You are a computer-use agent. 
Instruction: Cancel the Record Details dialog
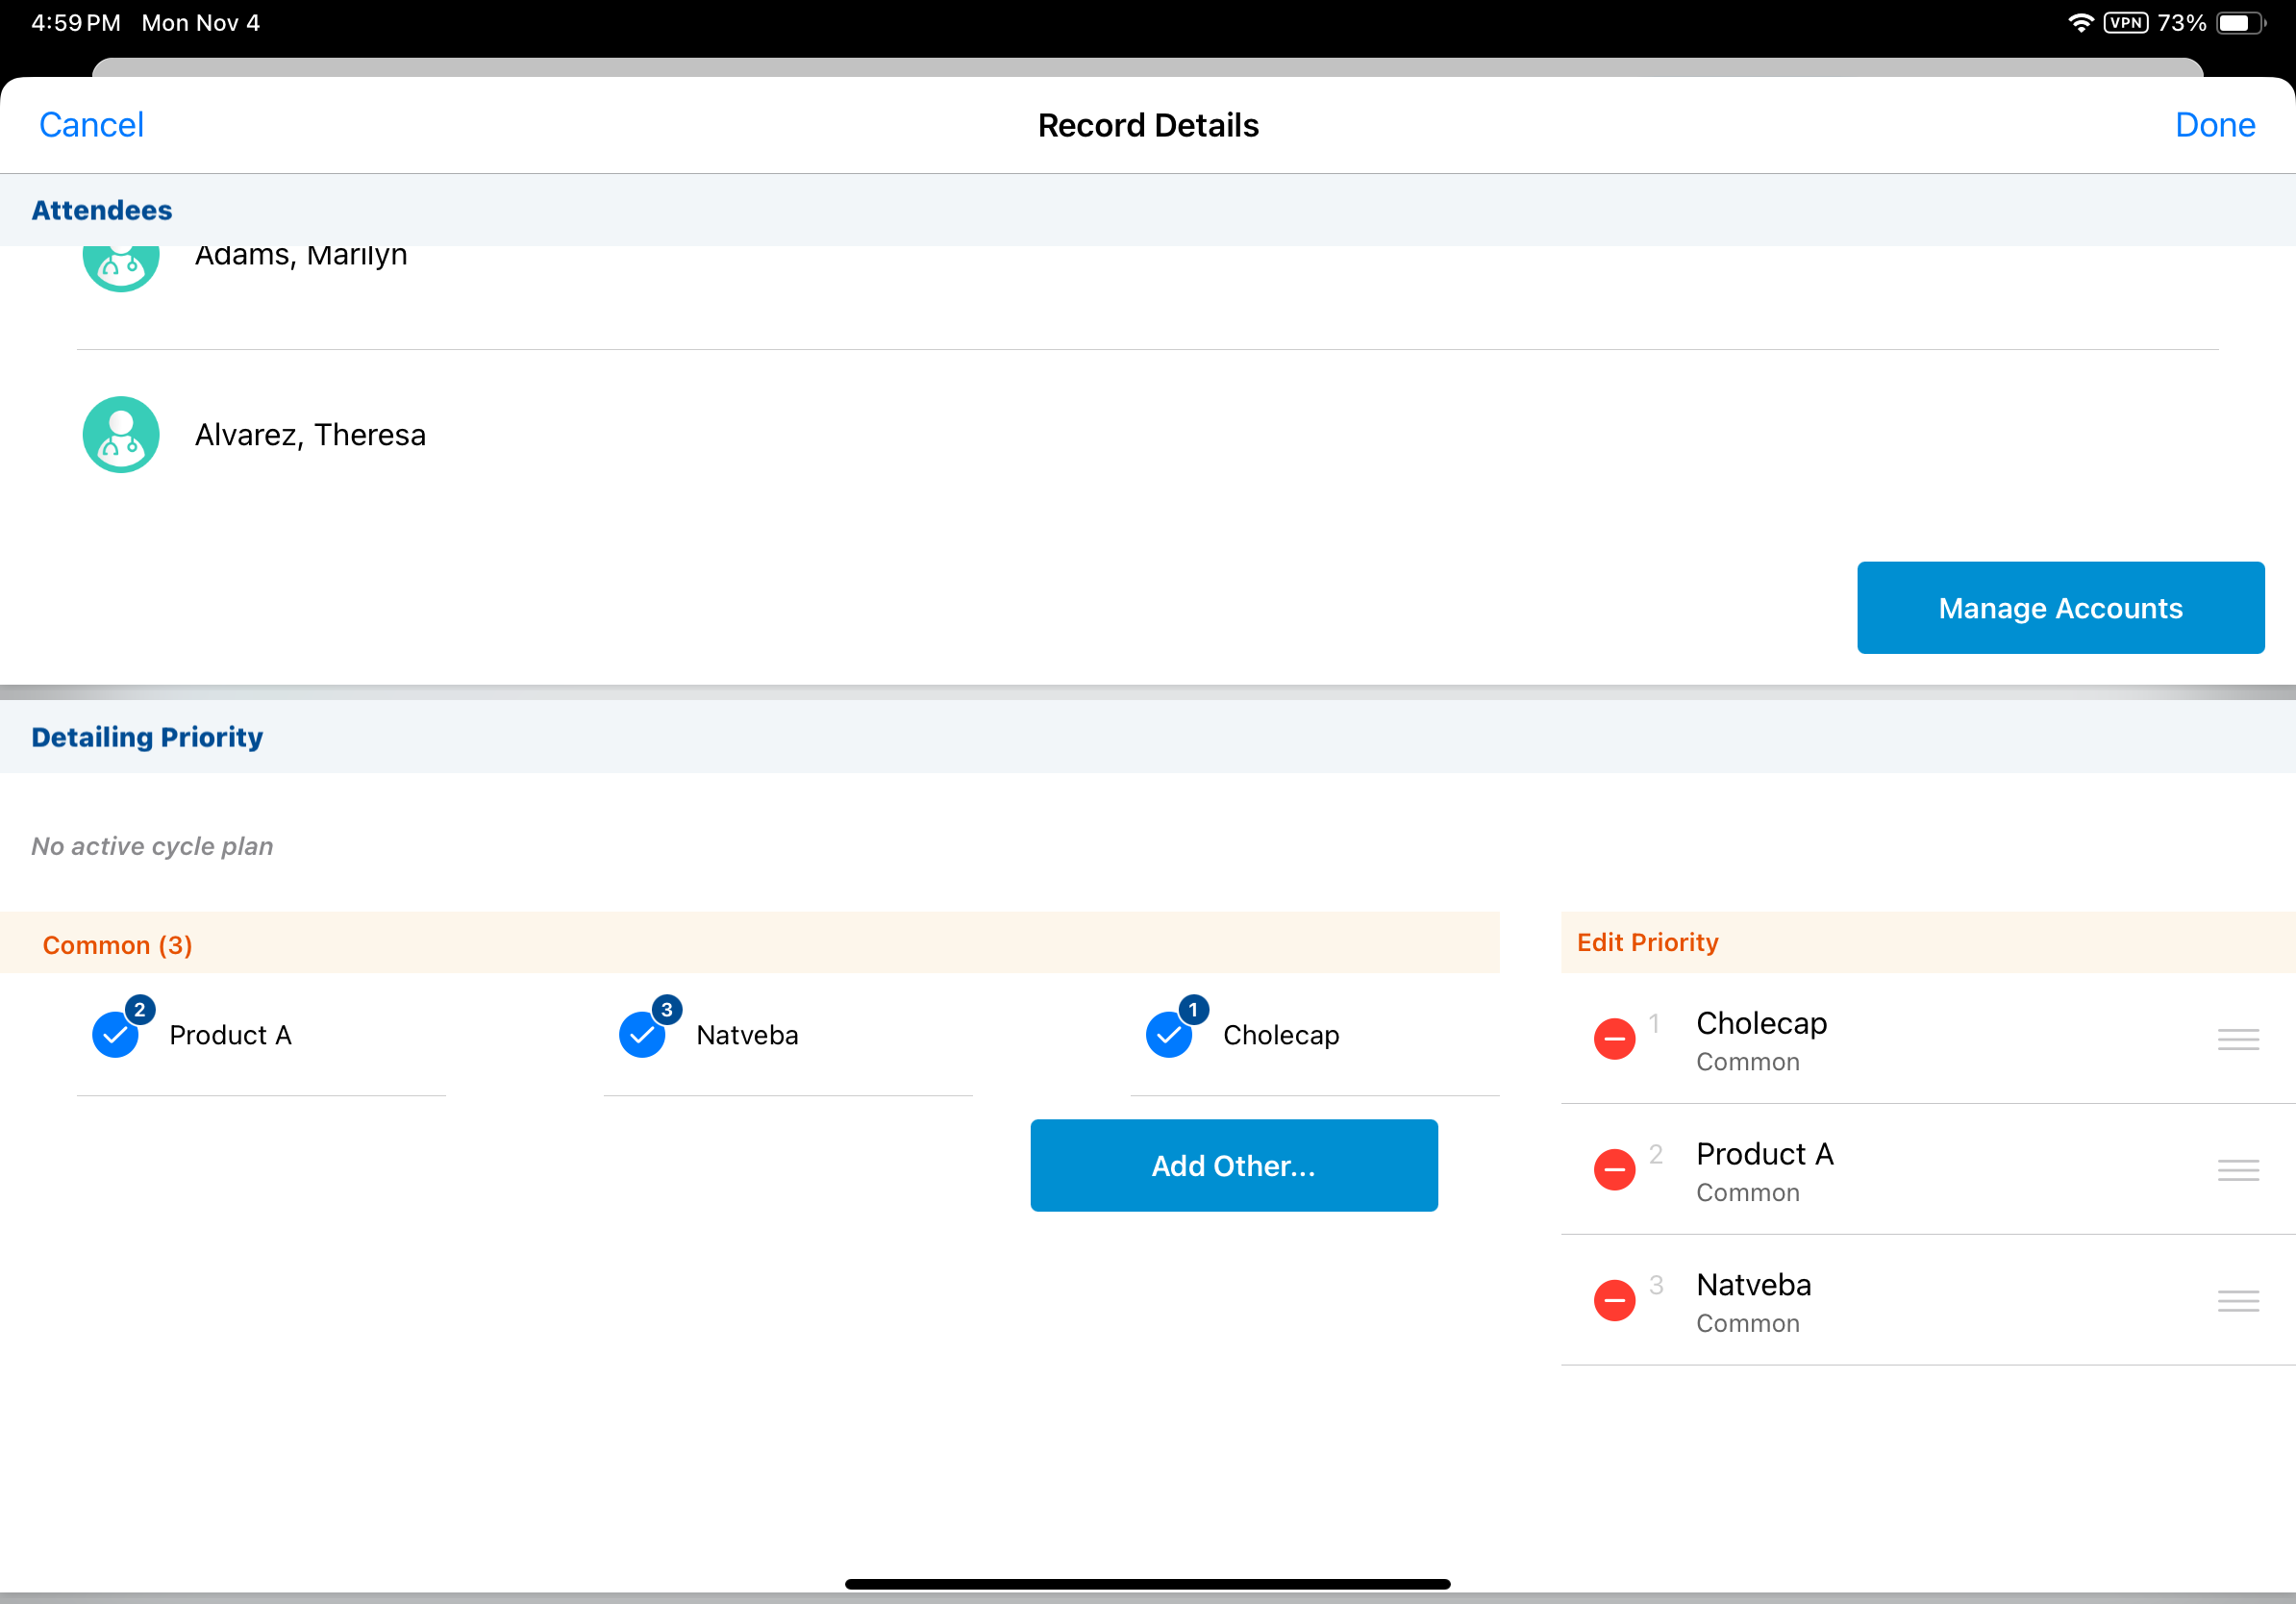pos(91,125)
